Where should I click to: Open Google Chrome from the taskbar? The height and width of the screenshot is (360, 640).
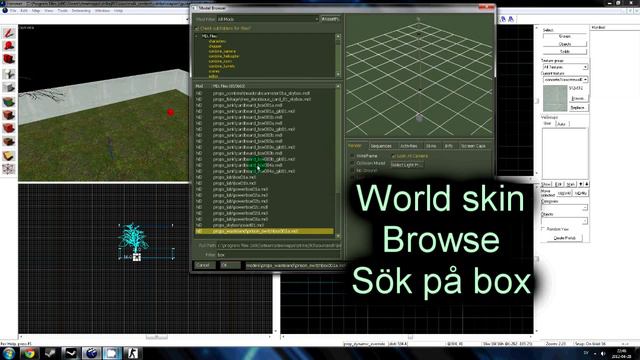tap(29, 353)
